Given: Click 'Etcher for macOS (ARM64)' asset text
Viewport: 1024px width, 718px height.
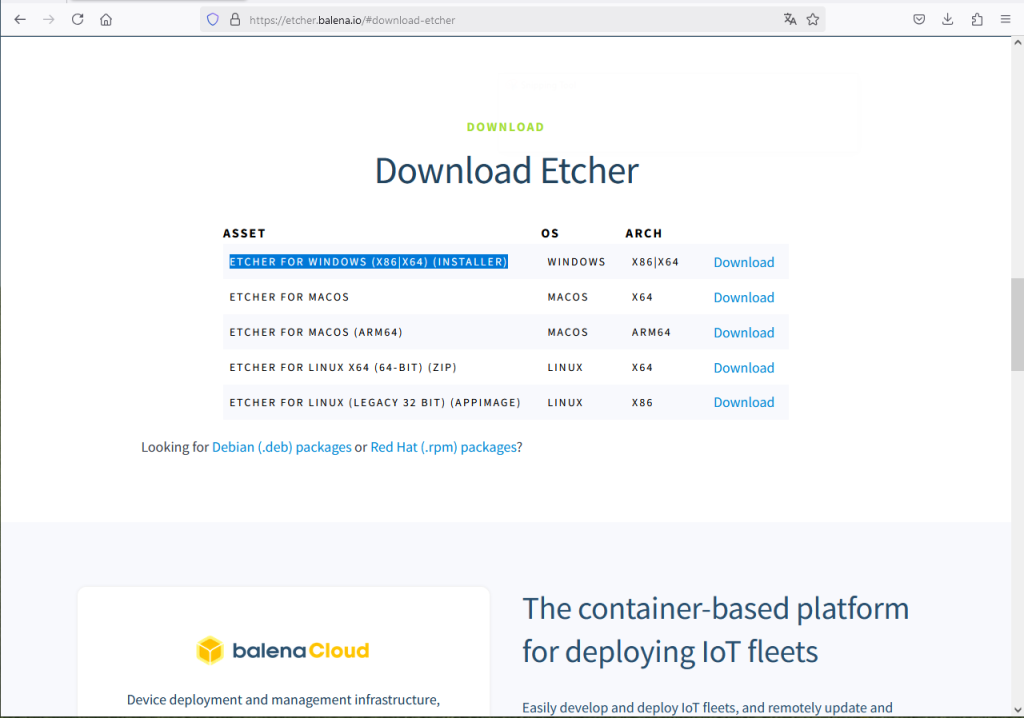Looking at the screenshot, I should point(316,333).
